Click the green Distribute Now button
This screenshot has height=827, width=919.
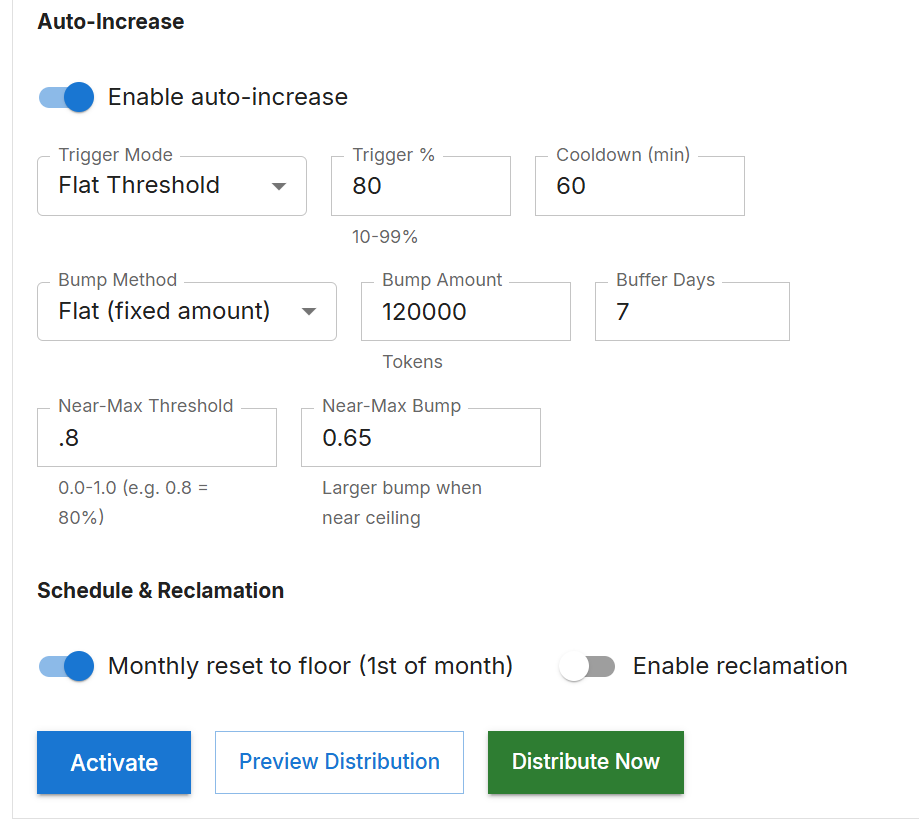coord(585,761)
